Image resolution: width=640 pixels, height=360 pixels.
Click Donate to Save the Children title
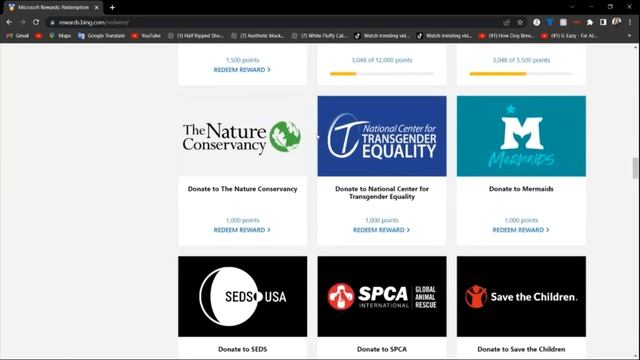tap(521, 349)
